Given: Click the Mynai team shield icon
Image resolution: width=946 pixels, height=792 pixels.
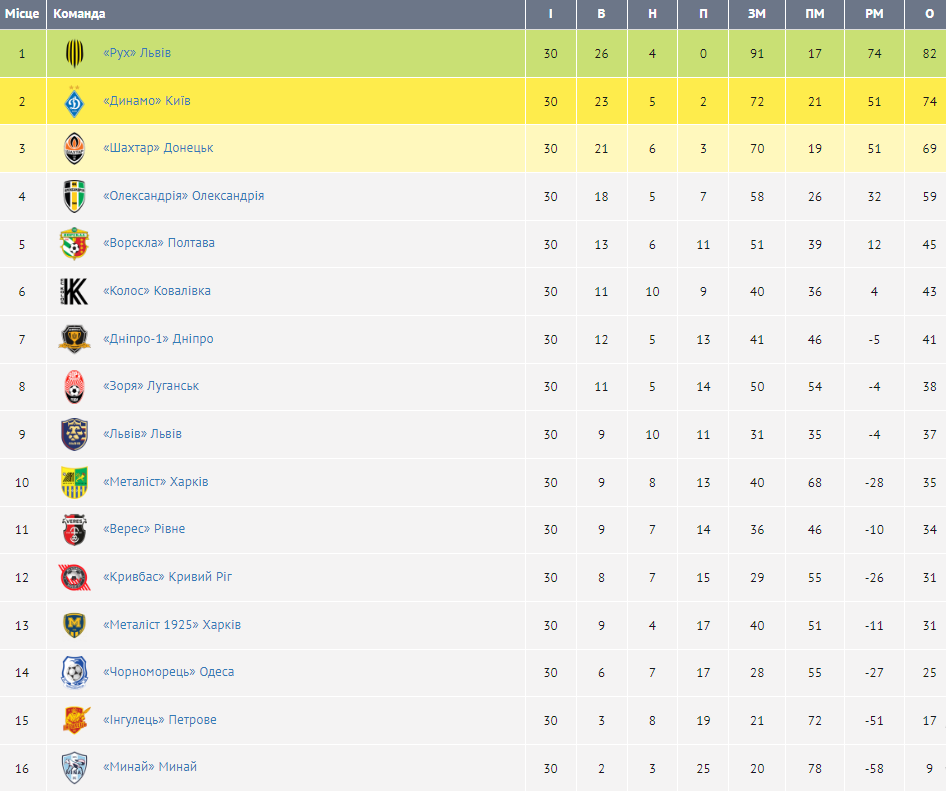Looking at the screenshot, I should point(74,767).
